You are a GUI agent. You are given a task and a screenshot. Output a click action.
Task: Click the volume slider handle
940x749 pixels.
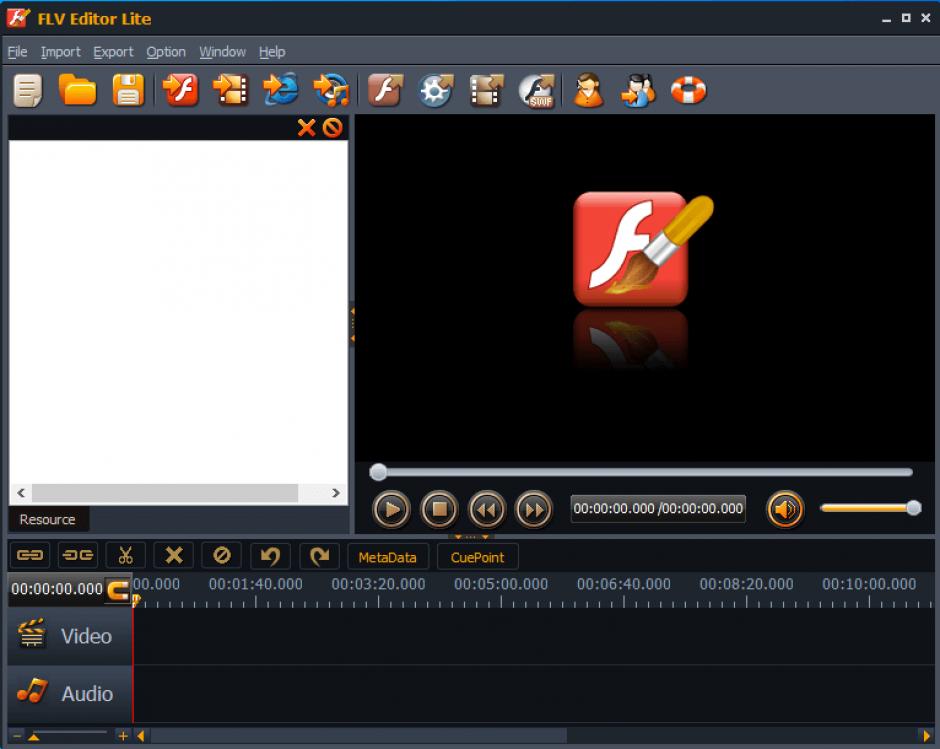tap(913, 508)
